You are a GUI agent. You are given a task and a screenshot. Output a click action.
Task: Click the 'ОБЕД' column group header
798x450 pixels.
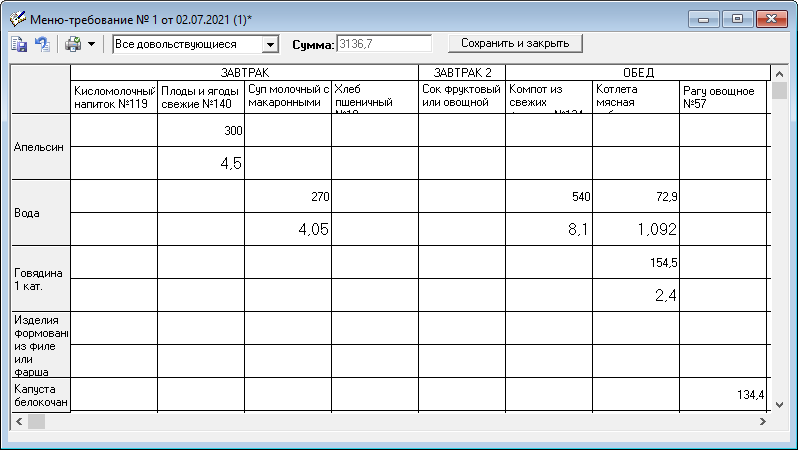[637, 73]
